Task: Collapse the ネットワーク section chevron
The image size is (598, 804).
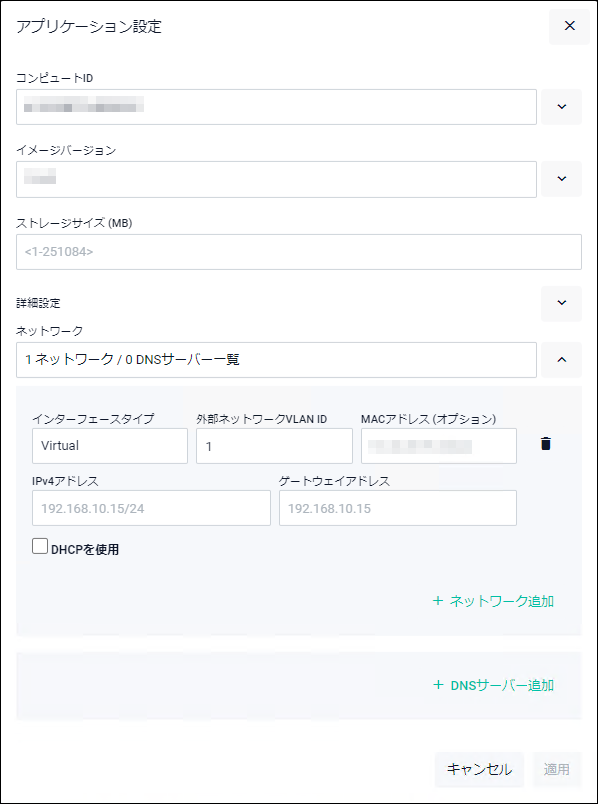Action: [x=562, y=360]
